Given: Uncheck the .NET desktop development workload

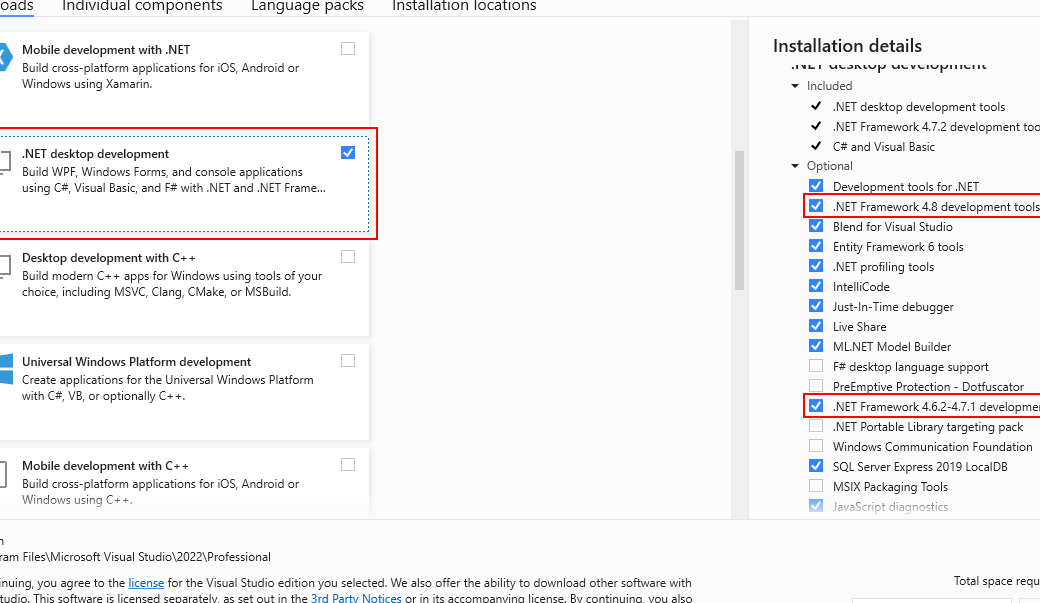Looking at the screenshot, I should click(x=348, y=153).
